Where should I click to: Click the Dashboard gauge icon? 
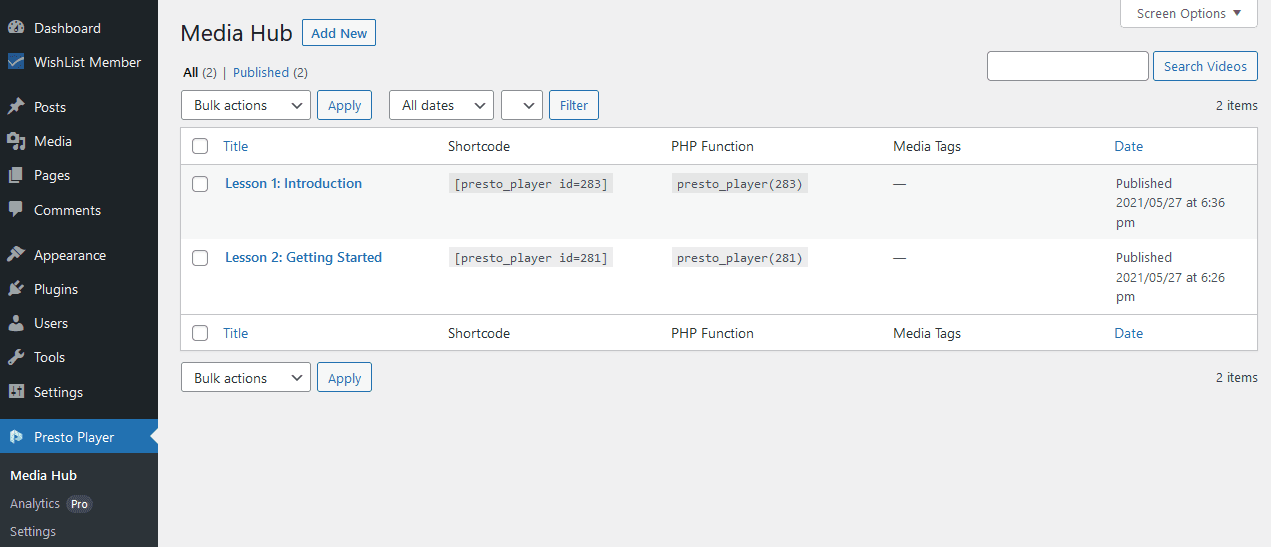(16, 28)
